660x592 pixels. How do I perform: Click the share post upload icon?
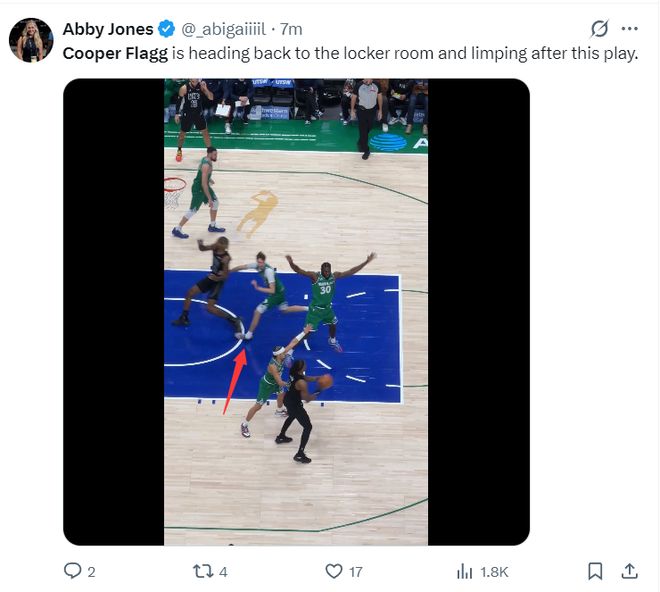click(630, 571)
